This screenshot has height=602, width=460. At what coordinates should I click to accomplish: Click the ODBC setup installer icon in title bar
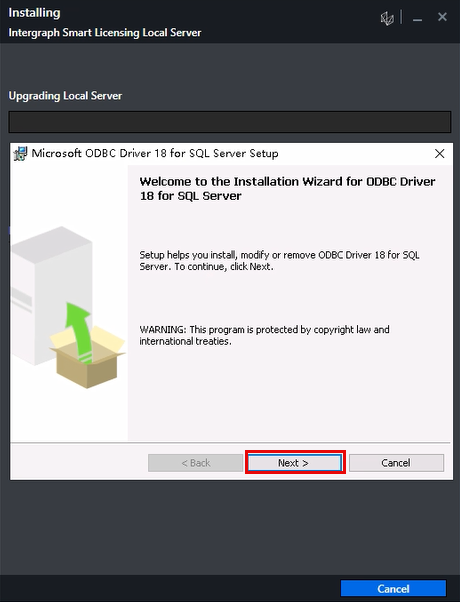click(20, 154)
